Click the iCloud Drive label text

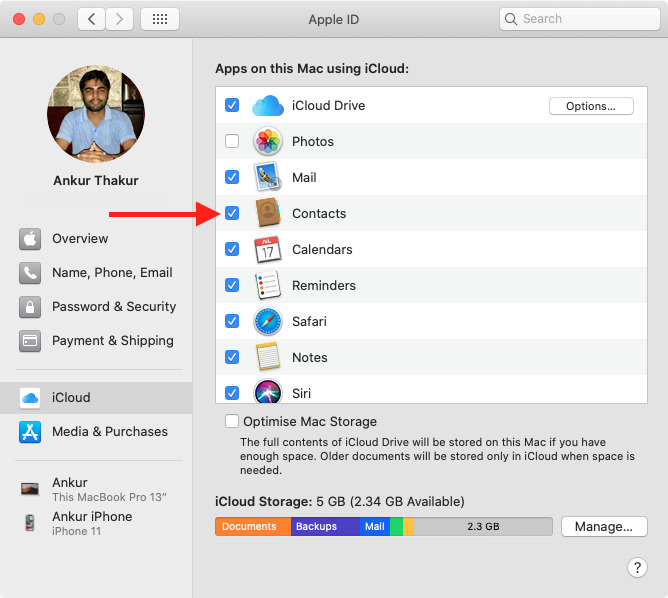328,106
